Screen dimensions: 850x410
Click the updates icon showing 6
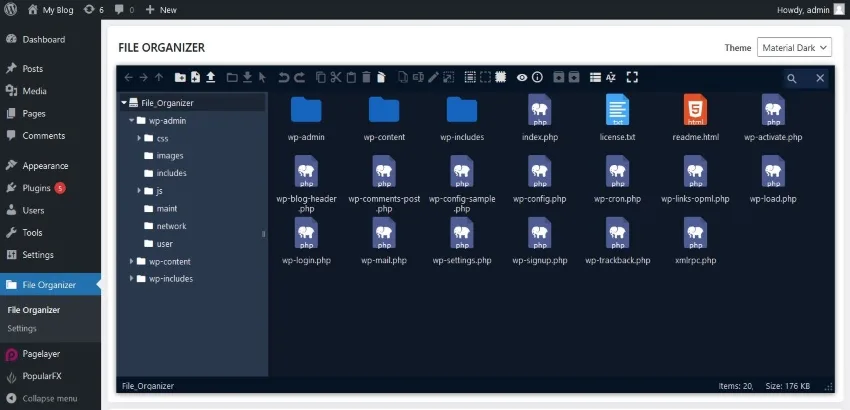[x=94, y=10]
